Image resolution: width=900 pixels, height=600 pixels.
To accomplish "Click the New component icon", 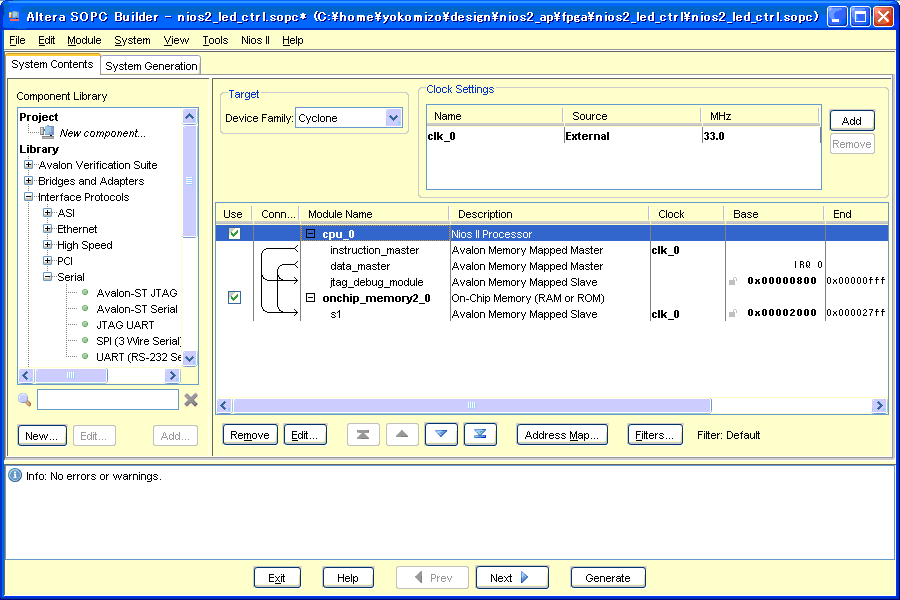I will pyautogui.click(x=47, y=133).
